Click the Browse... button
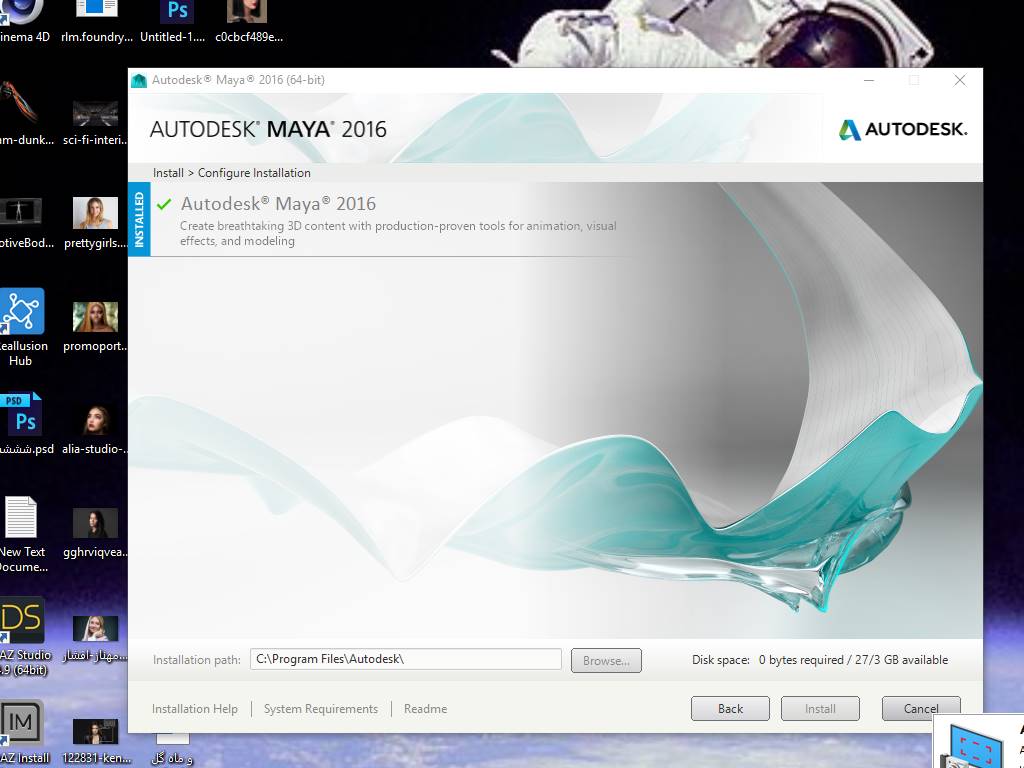Image resolution: width=1024 pixels, height=768 pixels. tap(606, 660)
